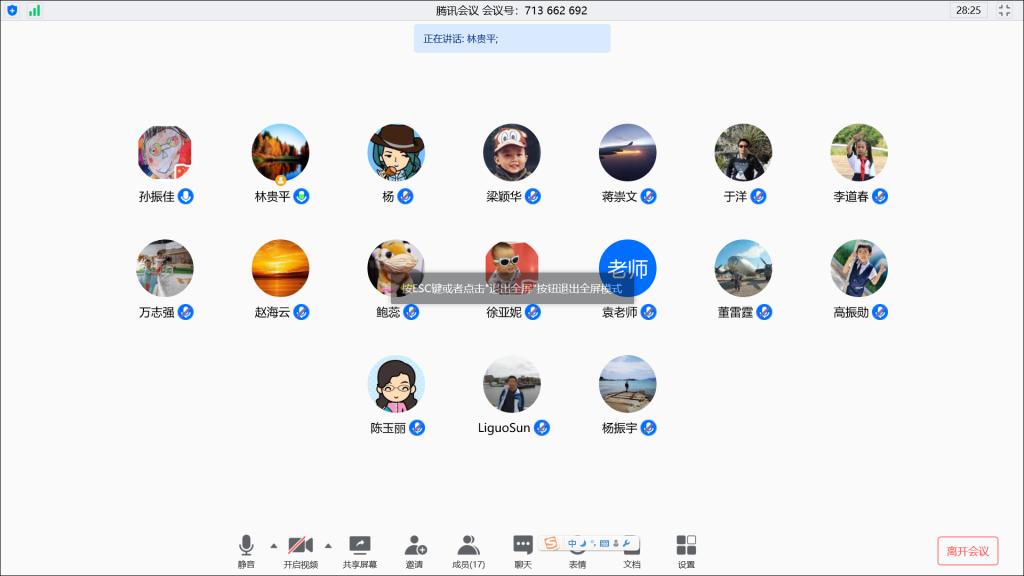
Task: Mute the microphone with 静音 button
Action: coord(246,549)
